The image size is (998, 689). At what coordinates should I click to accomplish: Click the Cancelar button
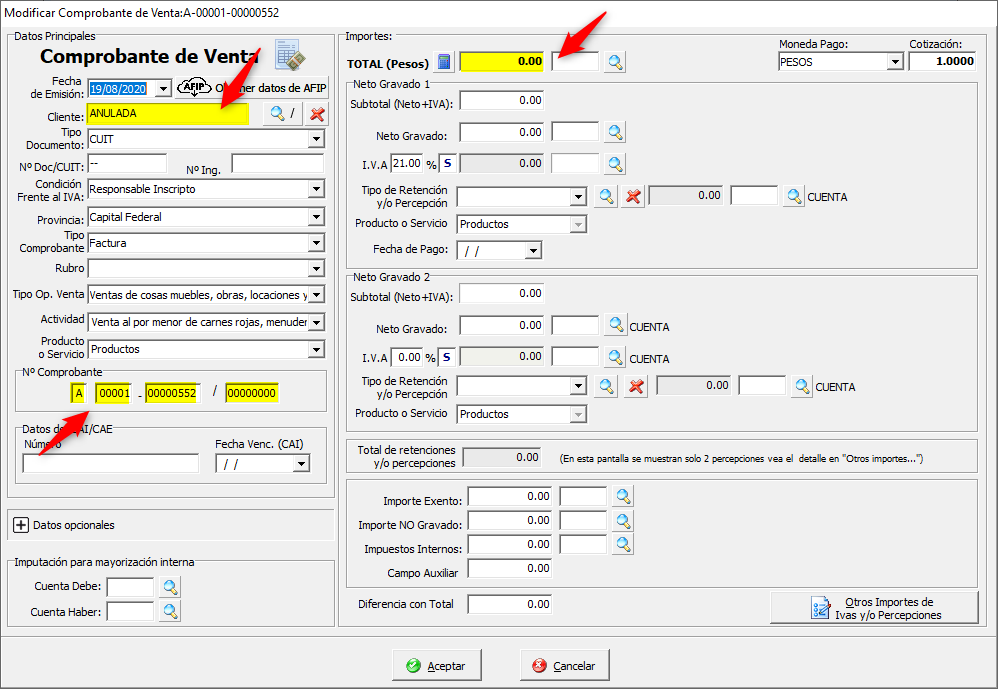[x=565, y=665]
